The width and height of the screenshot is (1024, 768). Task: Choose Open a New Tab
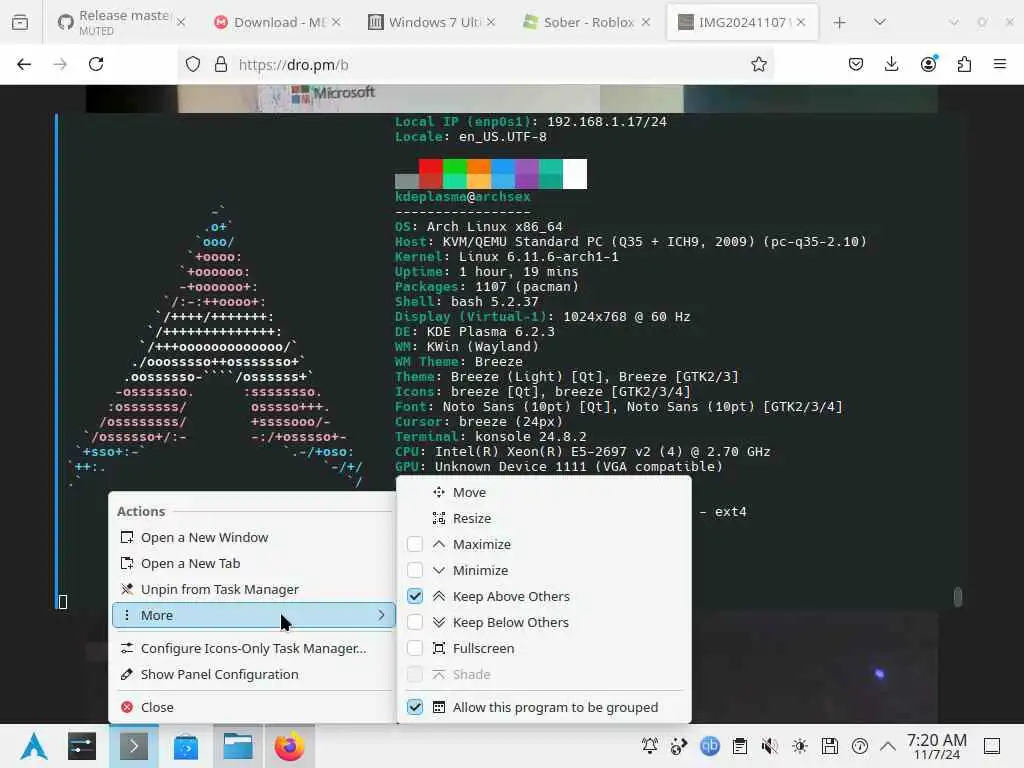[x=253, y=564]
